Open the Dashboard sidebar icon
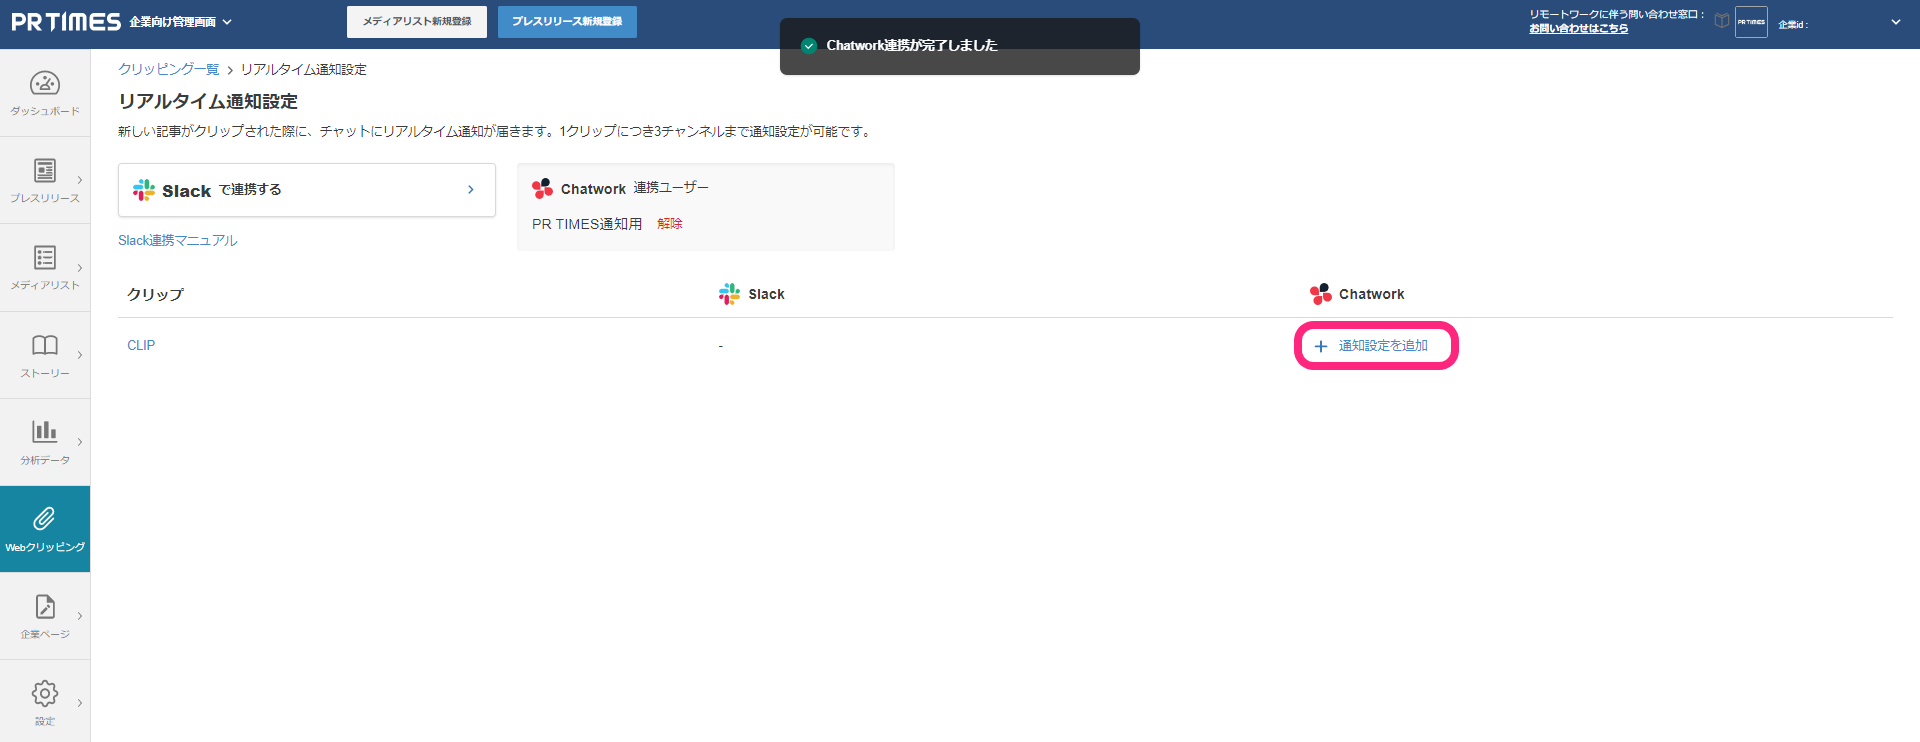This screenshot has width=1920, height=742. [45, 83]
